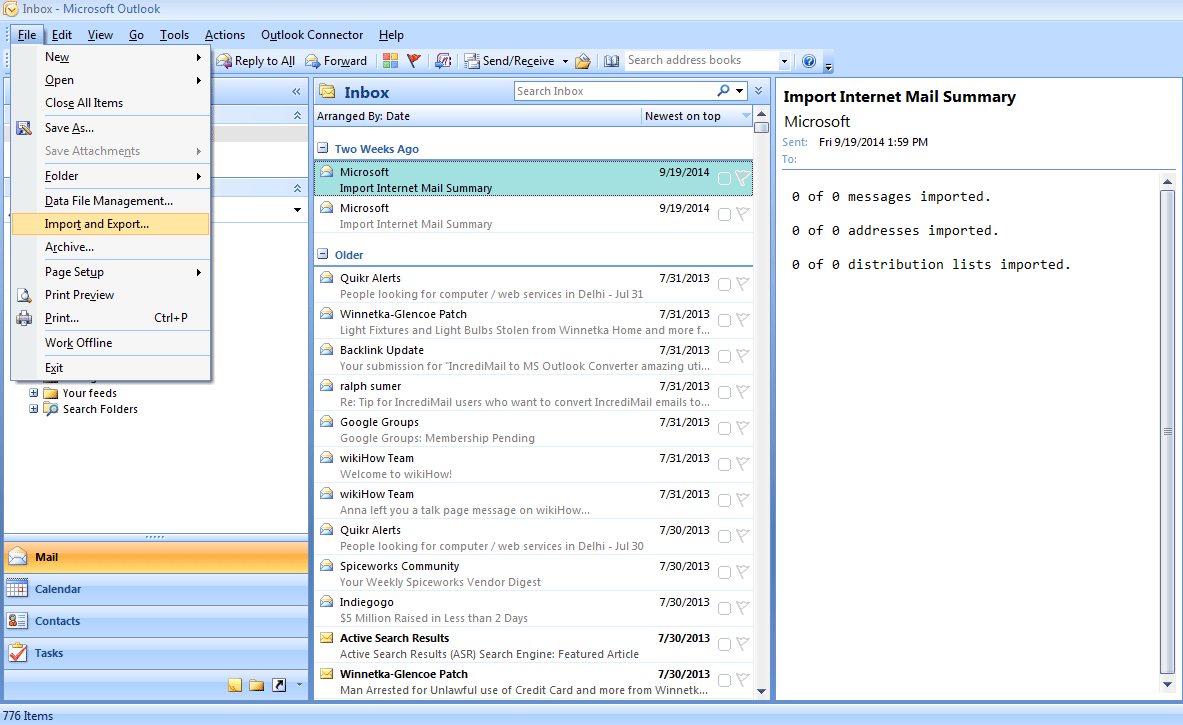Click the Categorize color squares icon

(390, 60)
